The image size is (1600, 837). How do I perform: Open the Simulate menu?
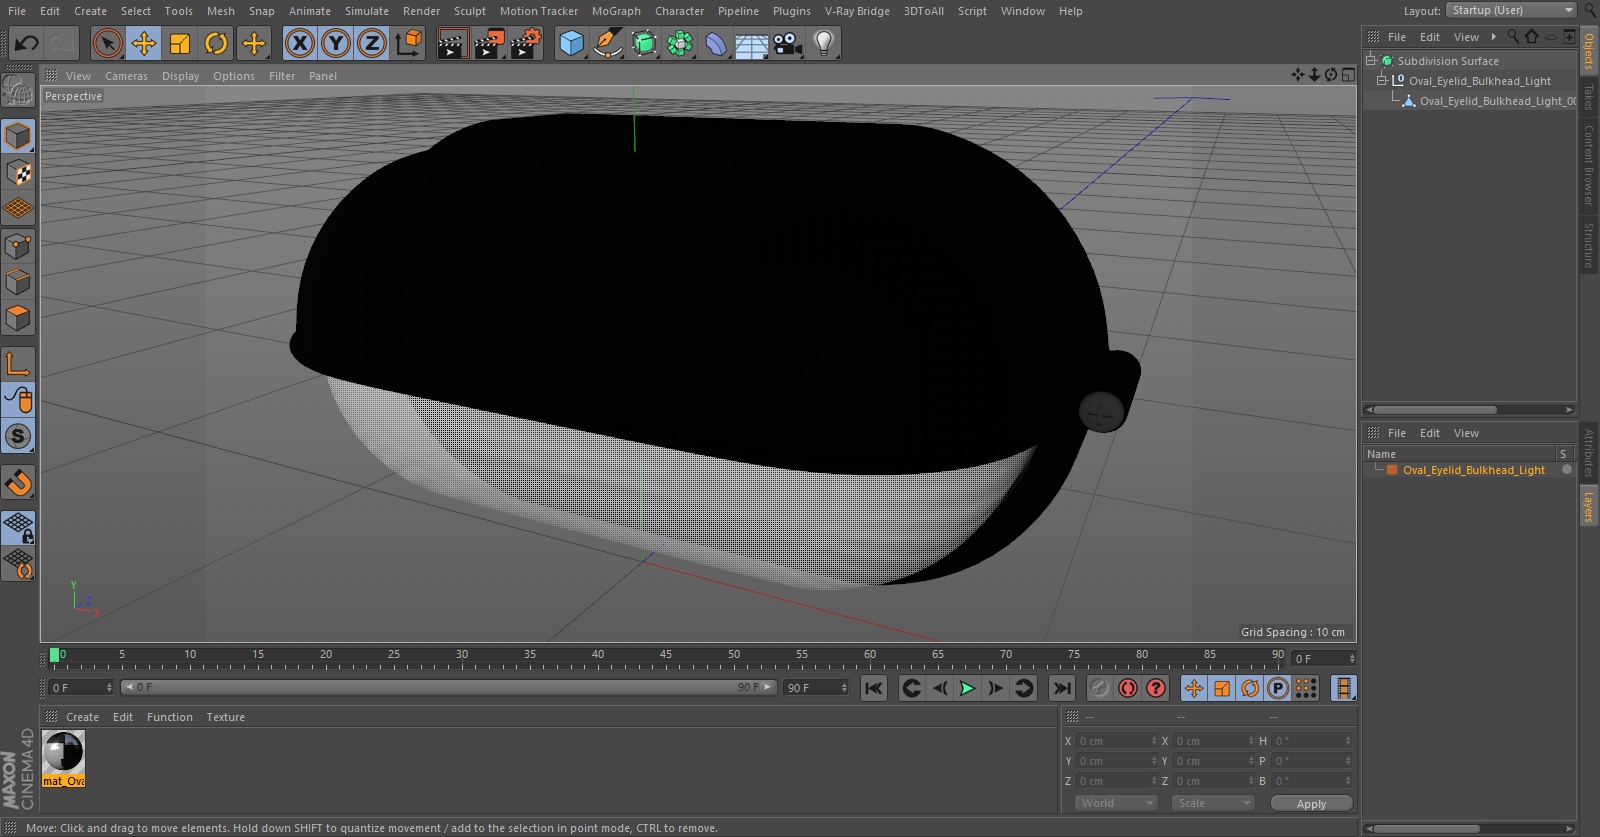[x=367, y=11]
